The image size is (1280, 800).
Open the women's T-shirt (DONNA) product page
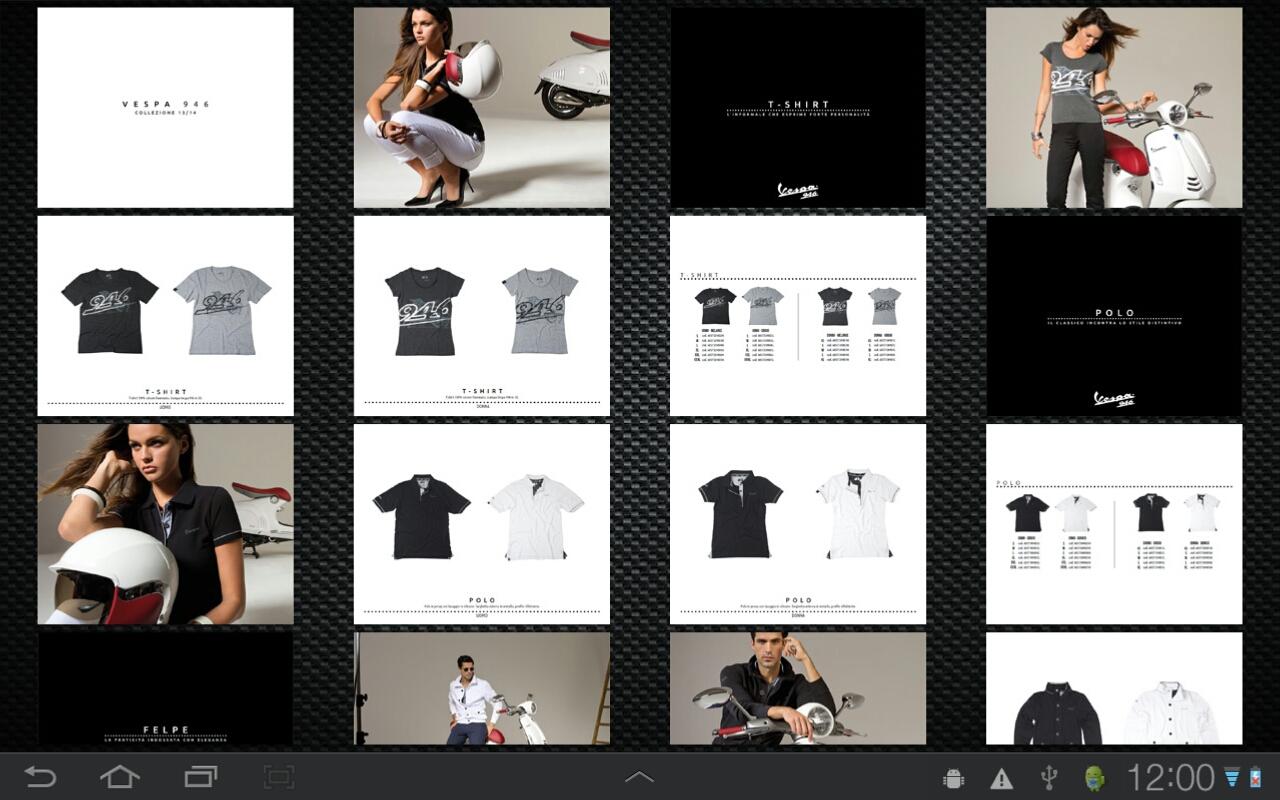[x=482, y=316]
